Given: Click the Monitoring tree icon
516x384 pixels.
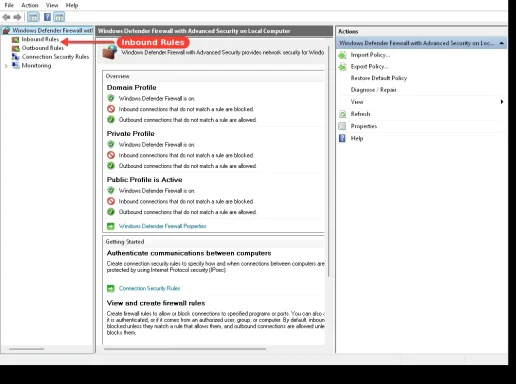Looking at the screenshot, I should click(x=15, y=65).
